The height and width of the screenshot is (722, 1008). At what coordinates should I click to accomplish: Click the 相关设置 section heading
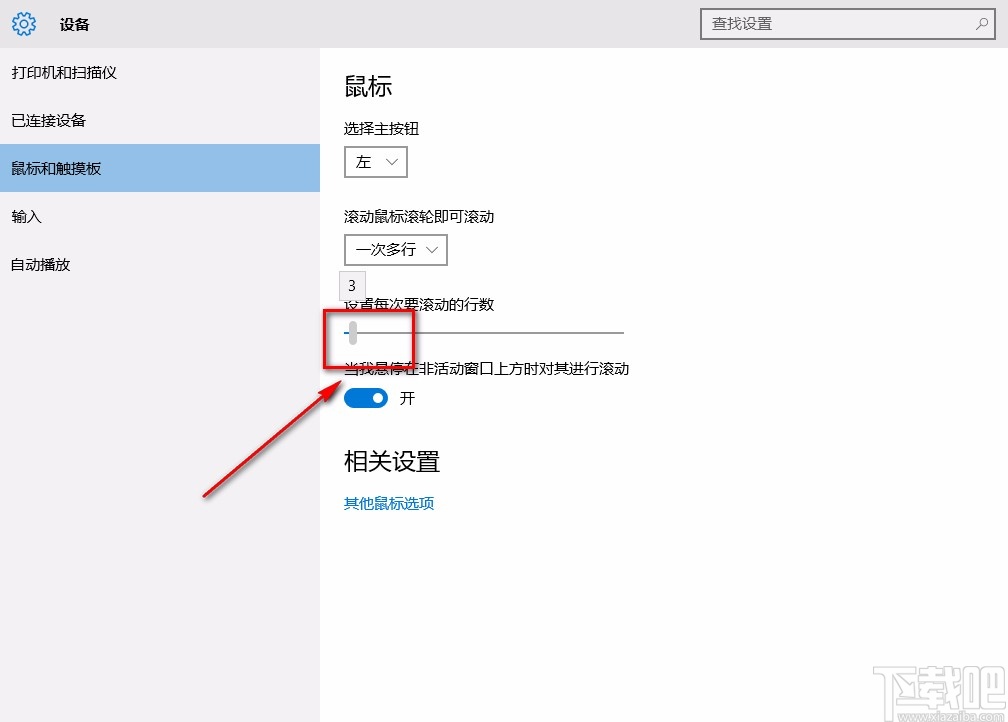tap(391, 461)
